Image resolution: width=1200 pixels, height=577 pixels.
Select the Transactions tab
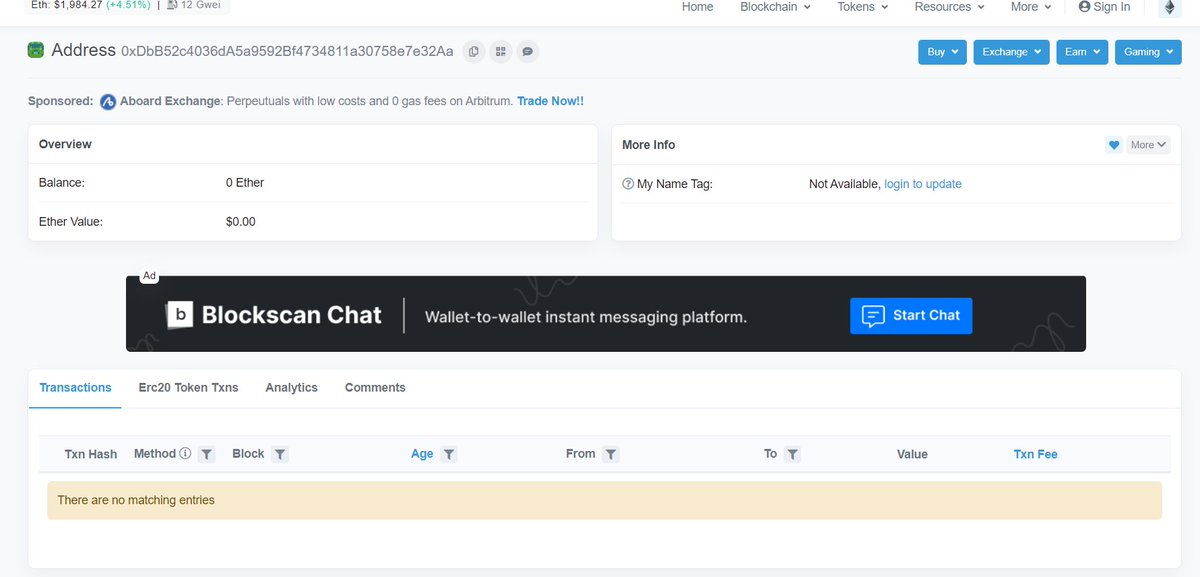[x=75, y=388]
